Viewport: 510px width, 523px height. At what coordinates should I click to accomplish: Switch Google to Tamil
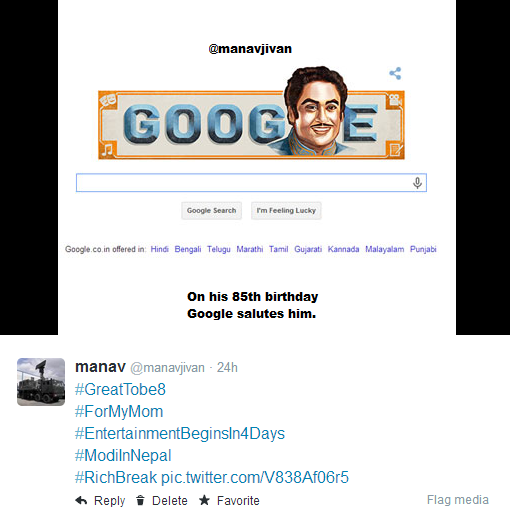pyautogui.click(x=279, y=249)
